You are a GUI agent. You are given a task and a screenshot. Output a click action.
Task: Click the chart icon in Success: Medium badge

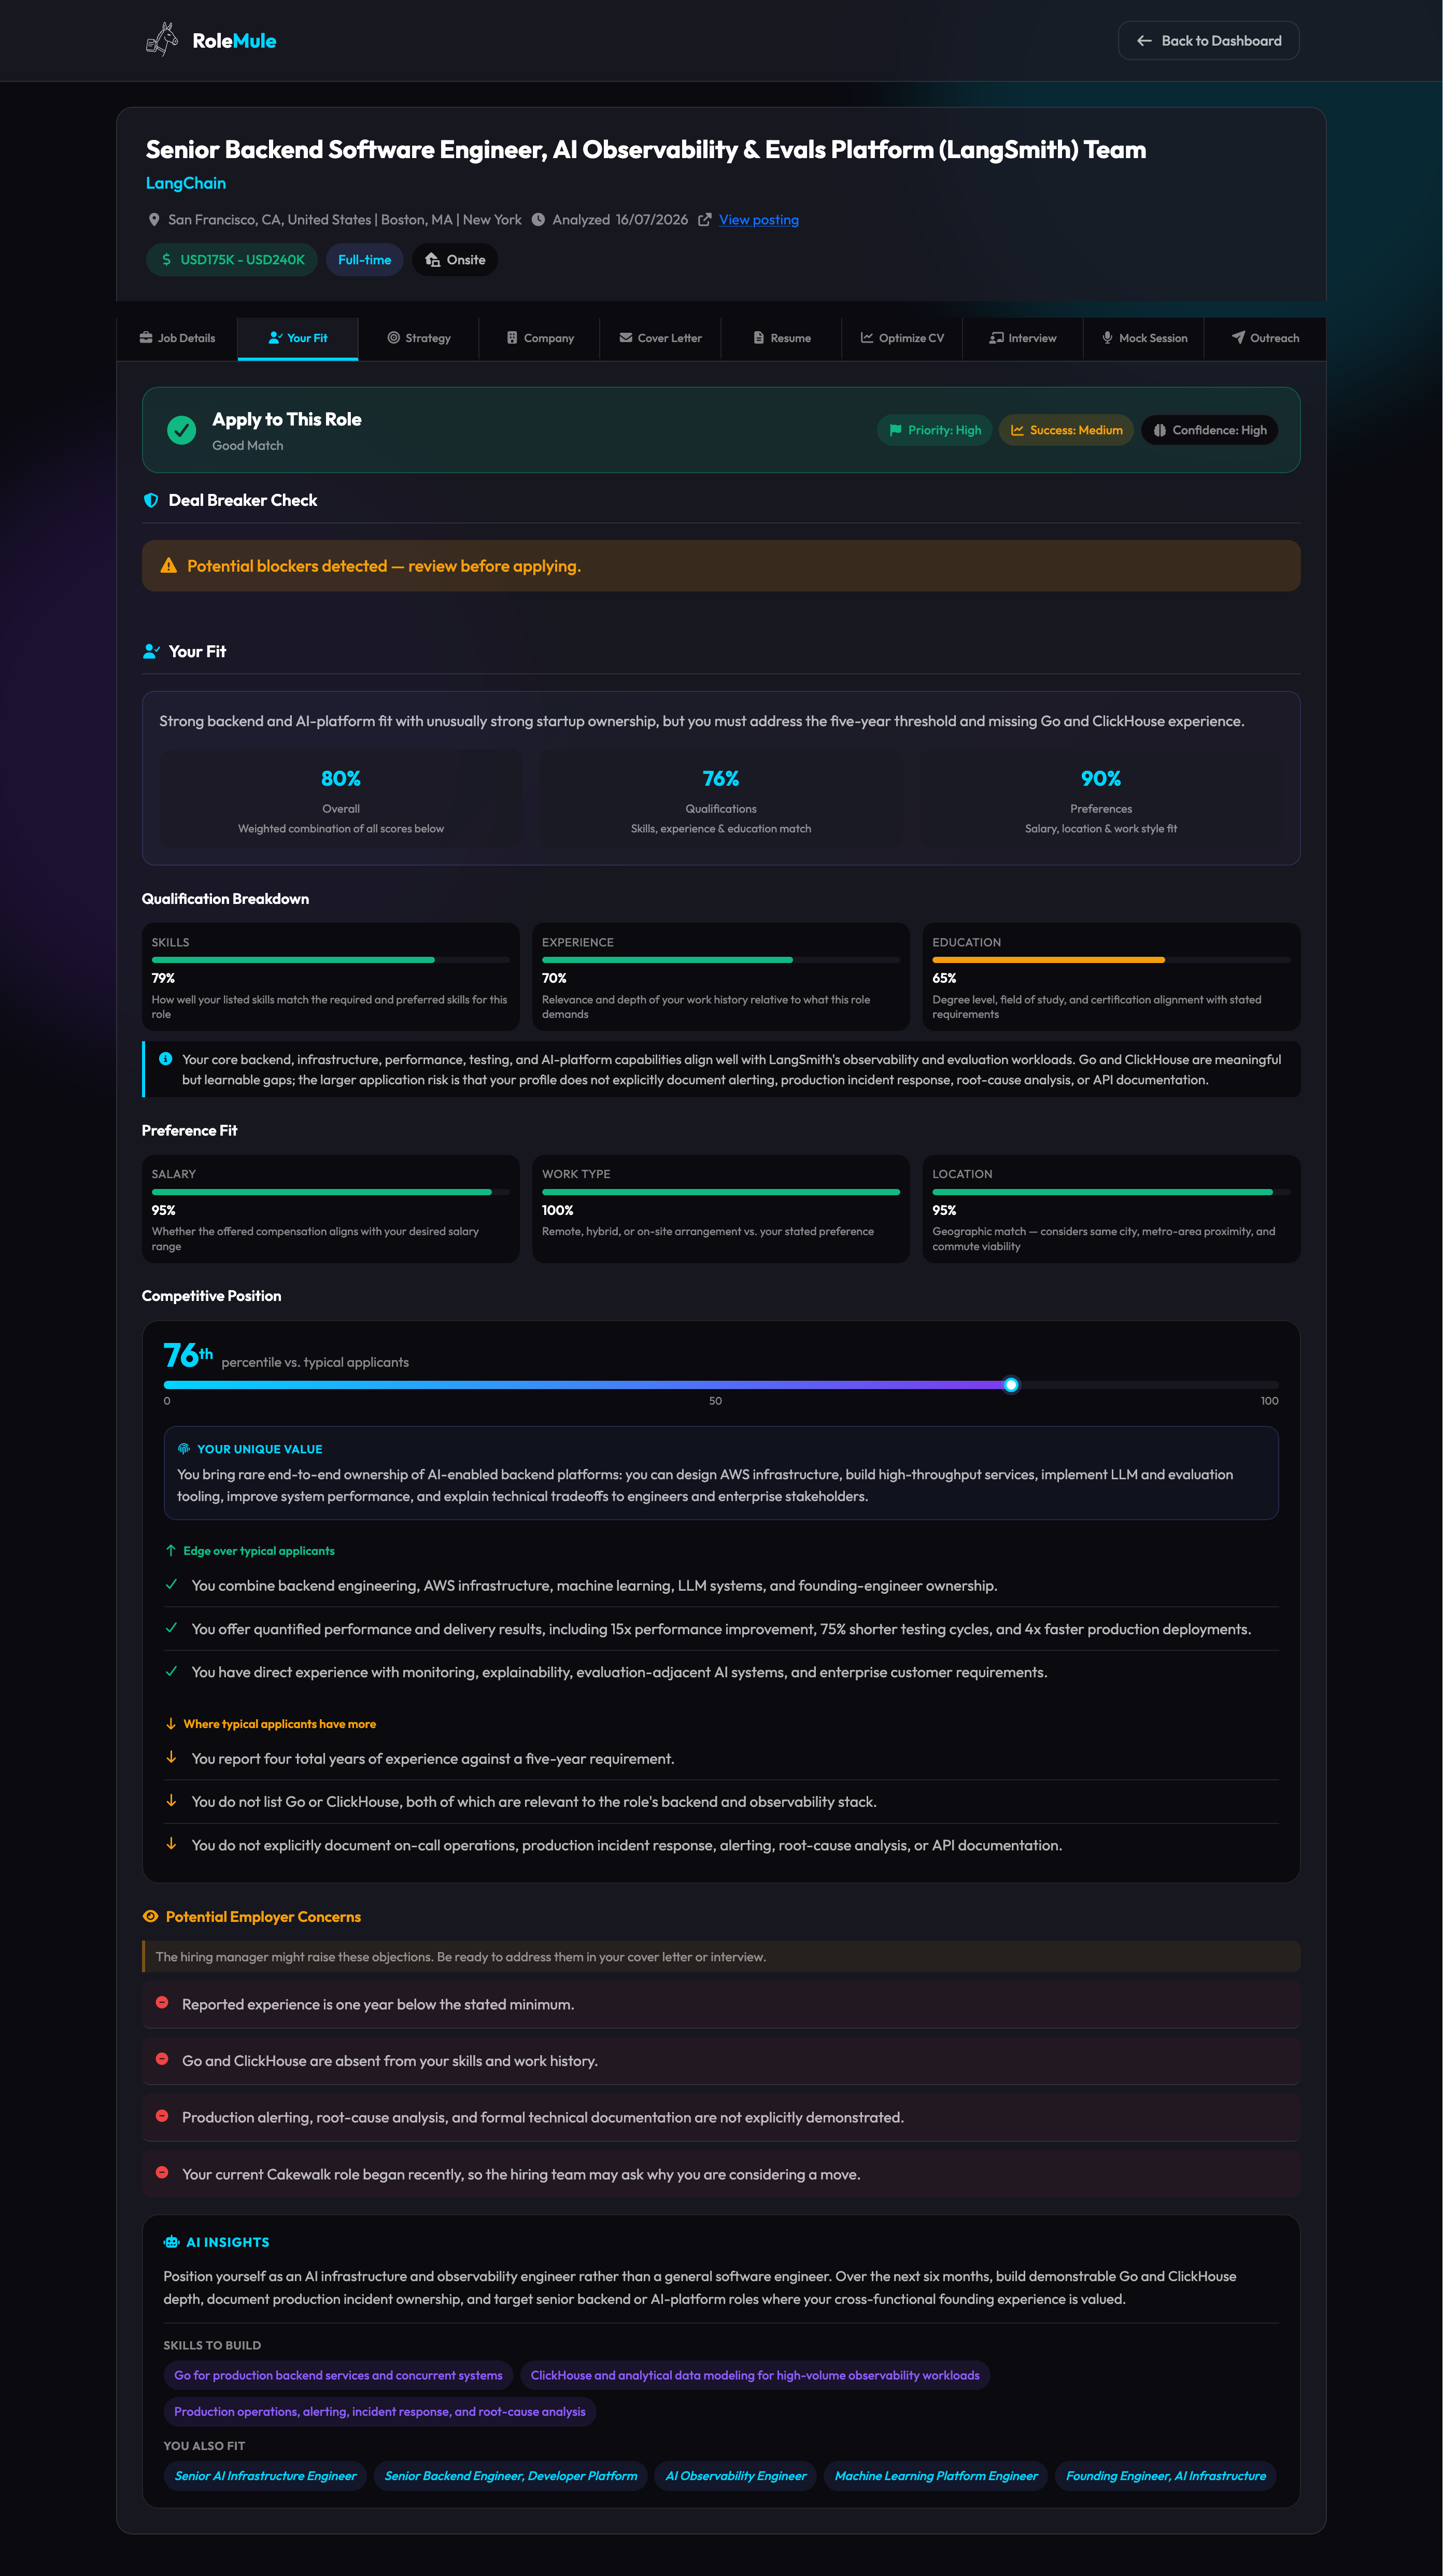(1017, 430)
